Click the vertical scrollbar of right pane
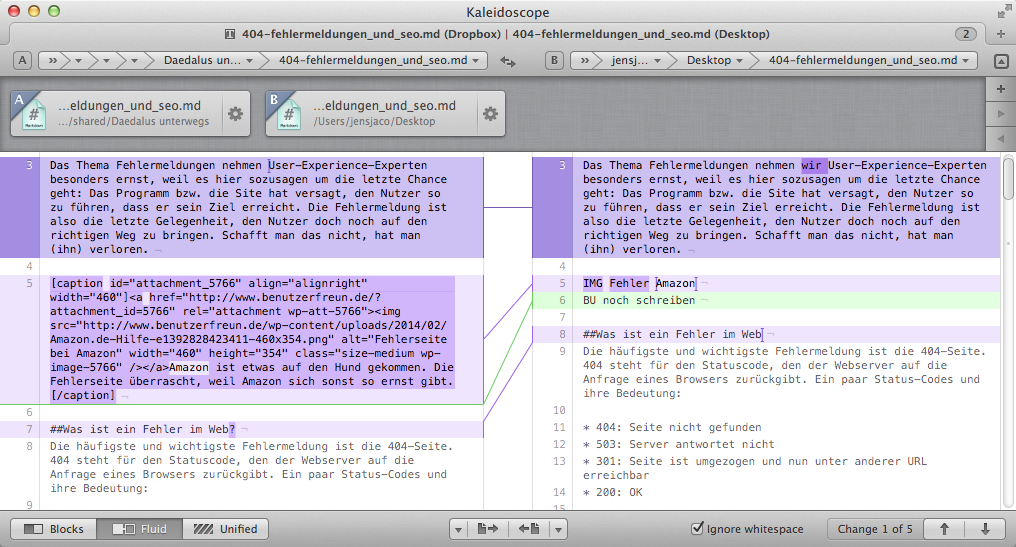 (x=1008, y=178)
